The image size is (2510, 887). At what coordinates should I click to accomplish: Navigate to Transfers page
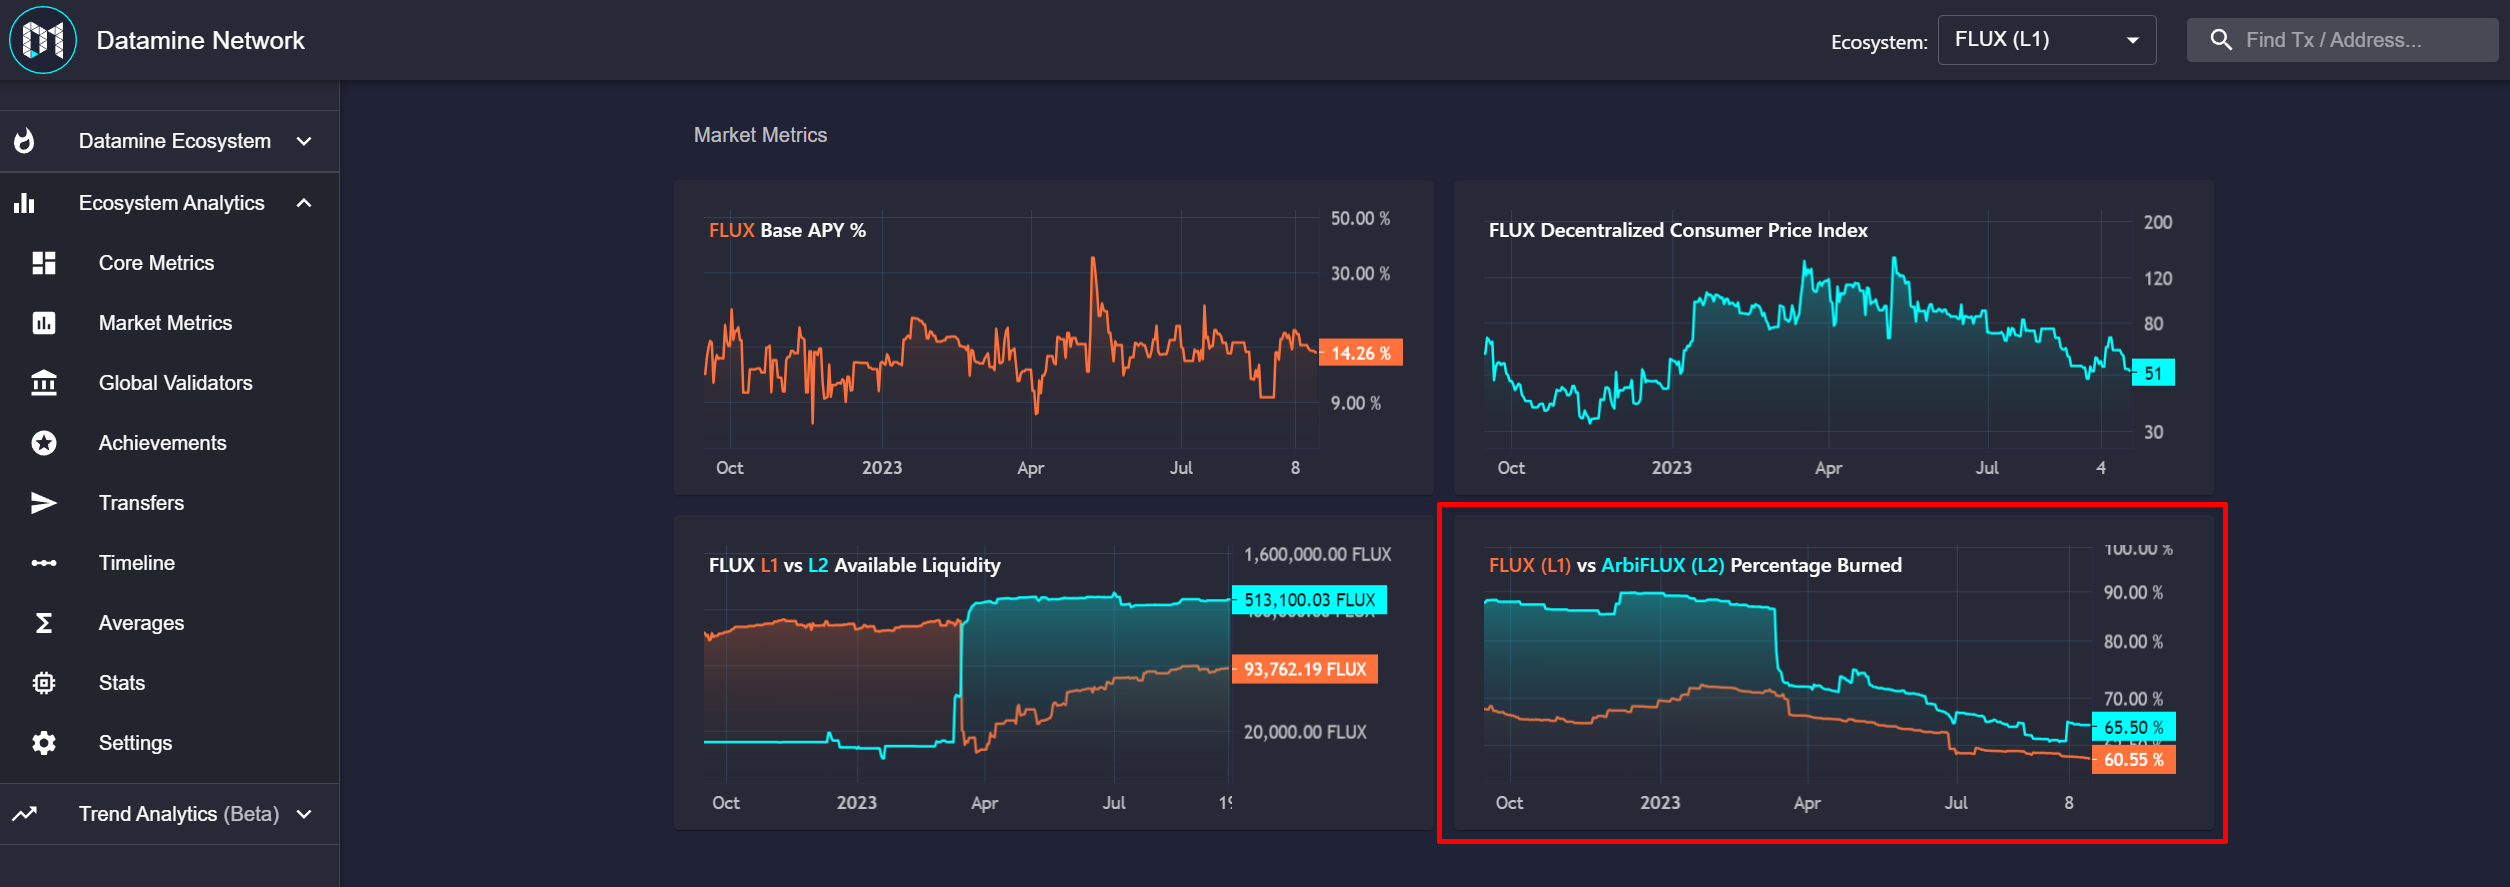pos(170,503)
